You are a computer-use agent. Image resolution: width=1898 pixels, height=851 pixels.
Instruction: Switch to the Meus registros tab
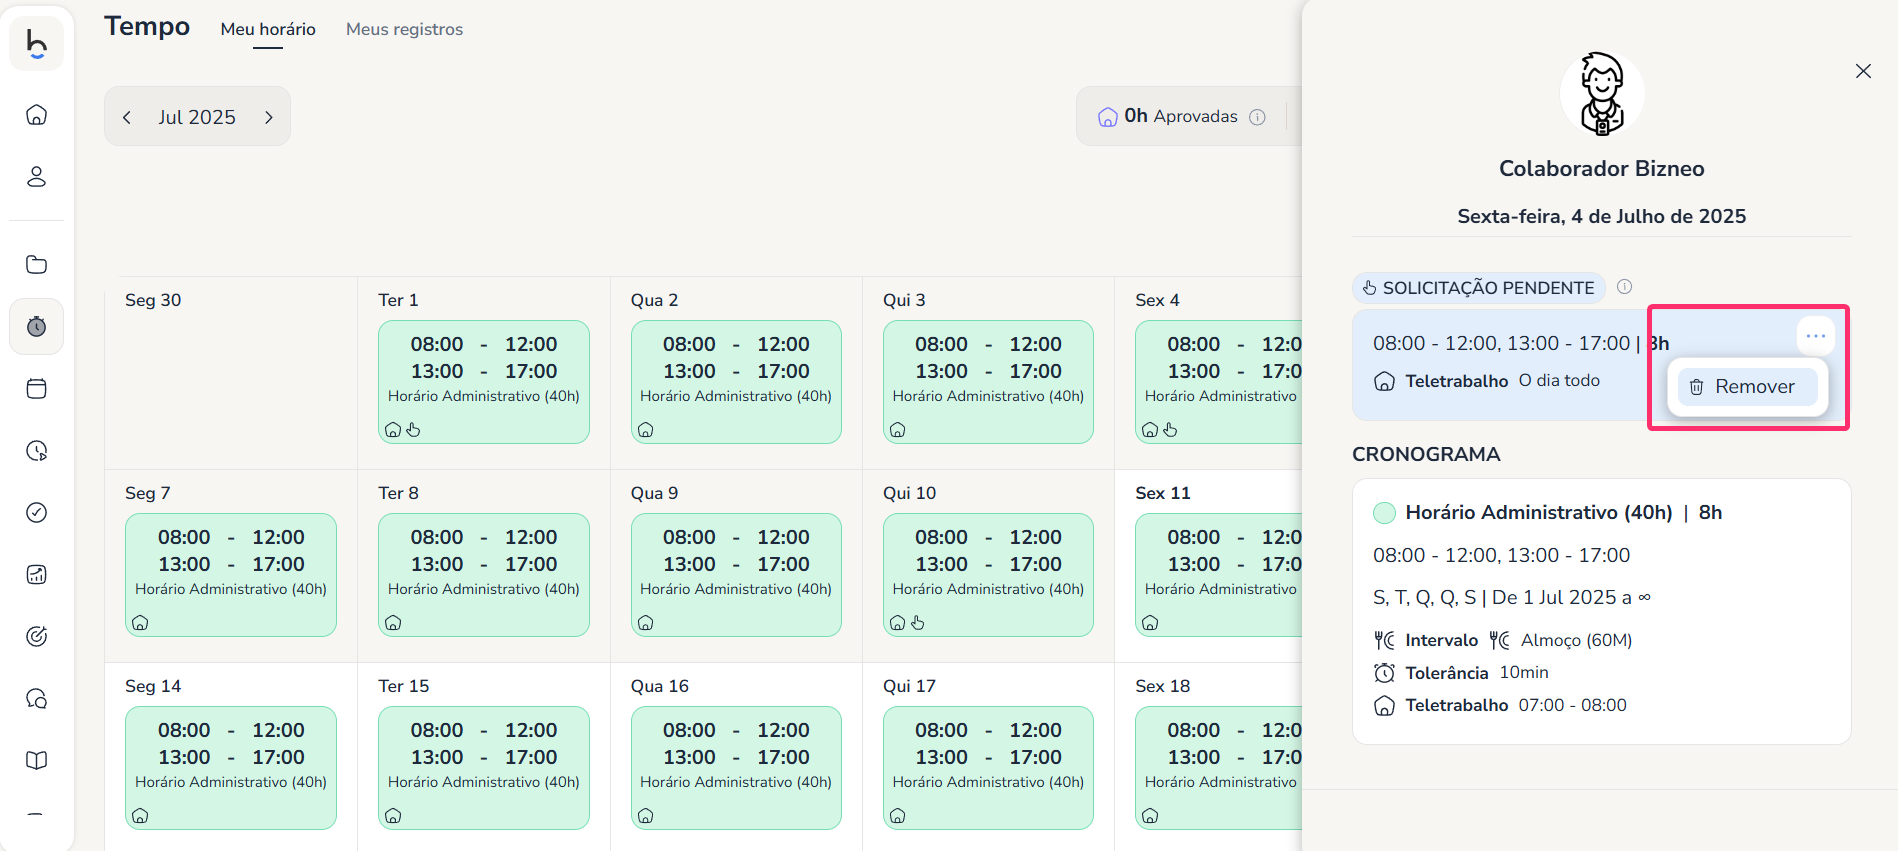coord(404,30)
